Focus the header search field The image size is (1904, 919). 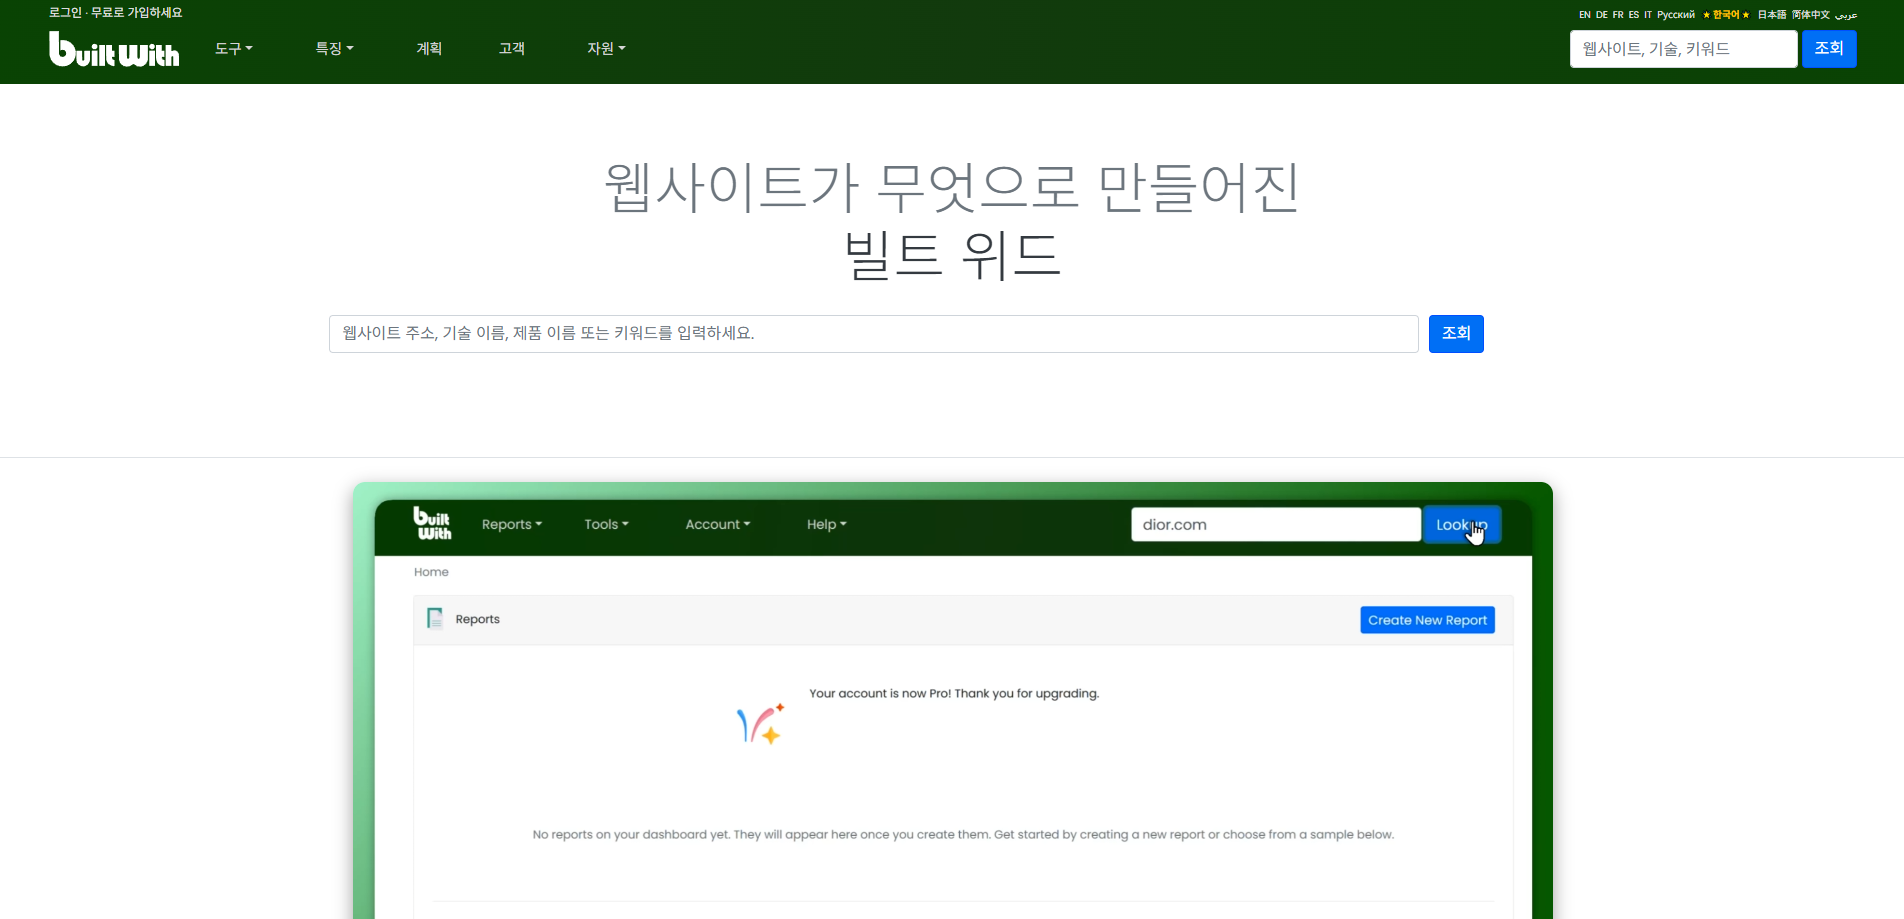pyautogui.click(x=1683, y=48)
